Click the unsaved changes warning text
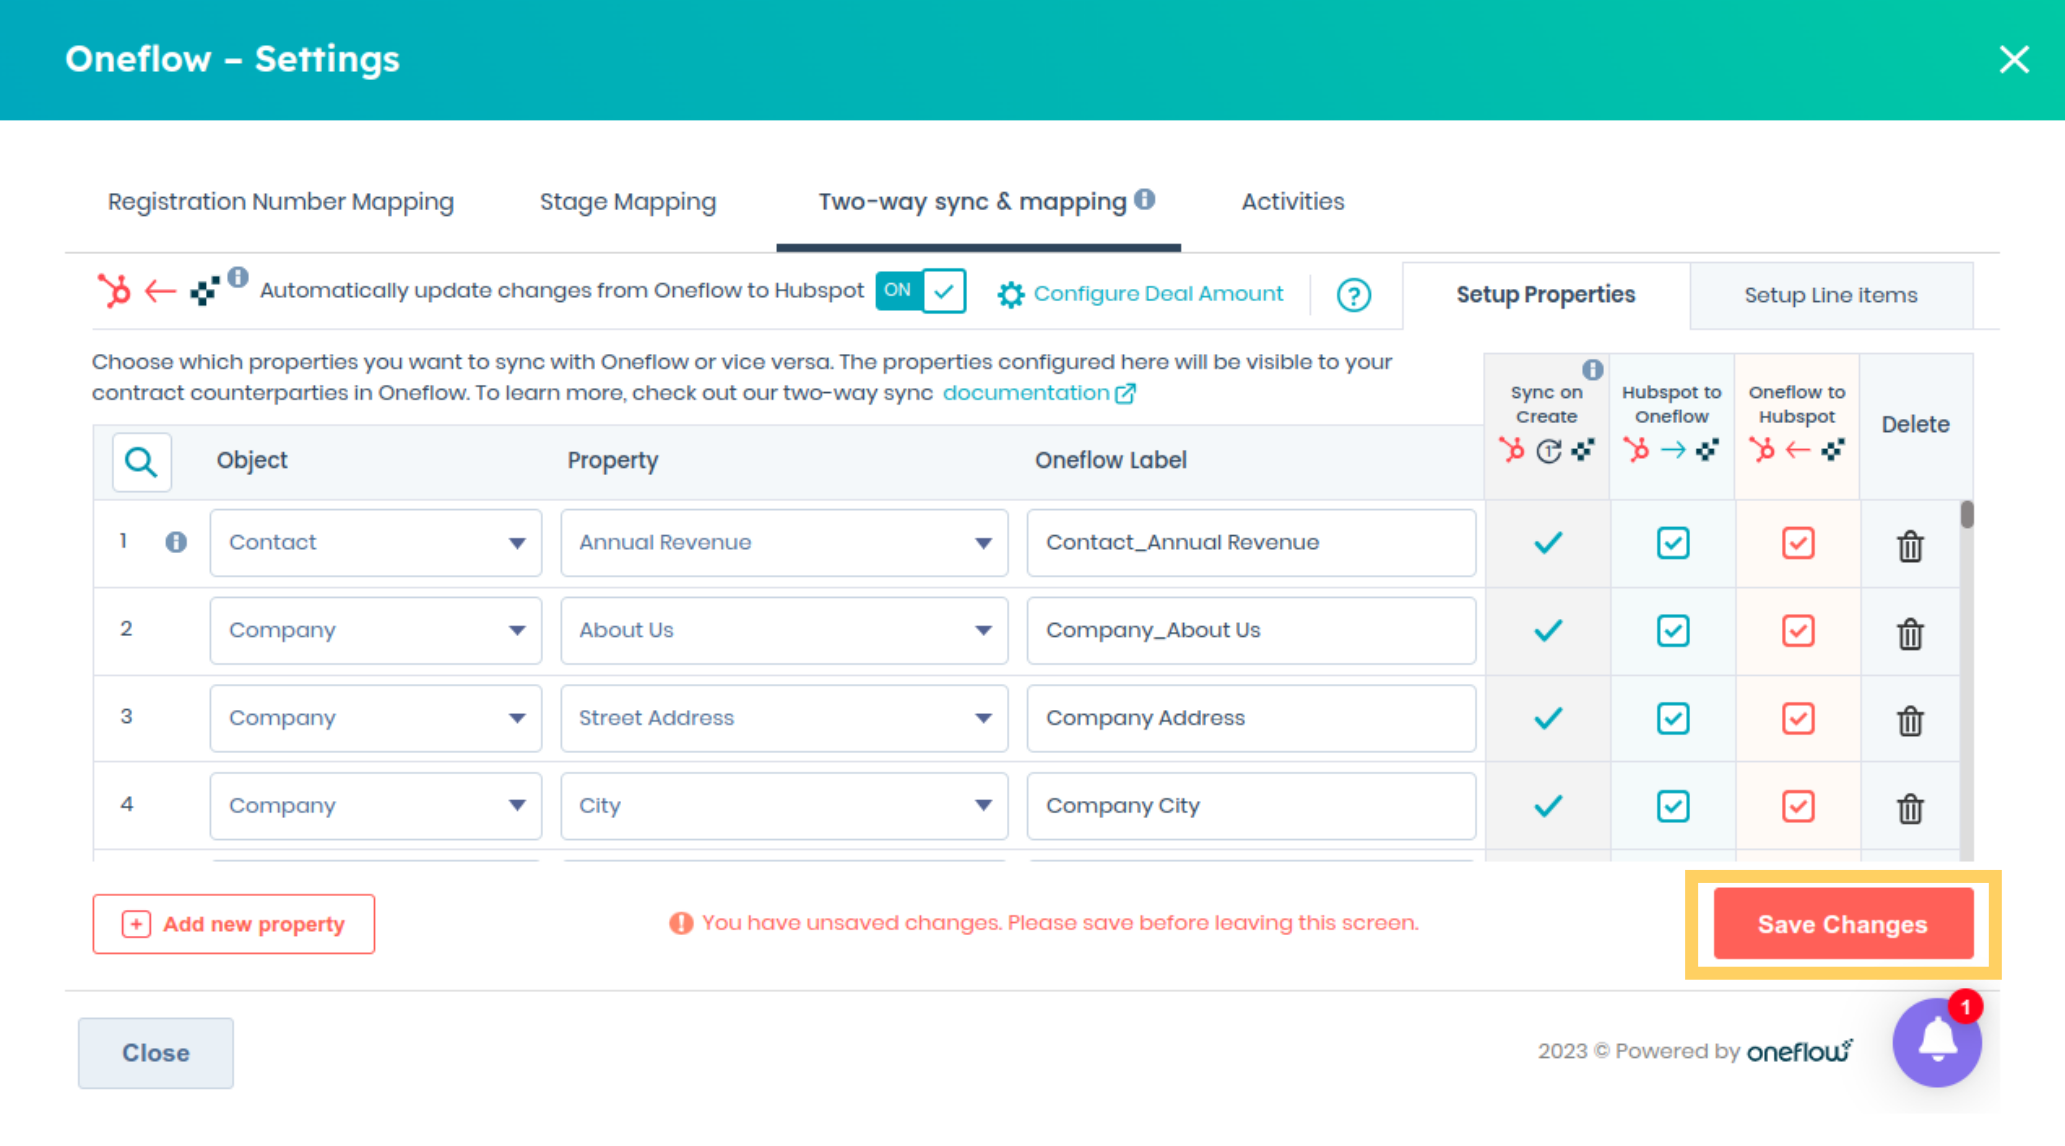The image size is (2065, 1146). click(x=1060, y=923)
